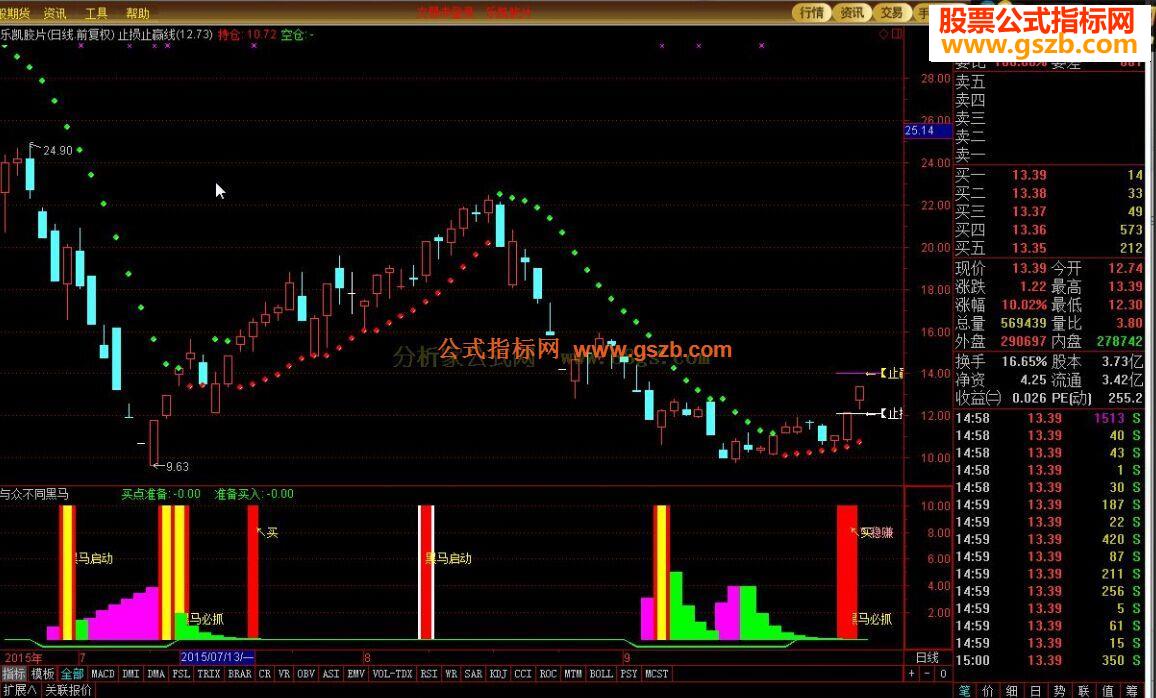This screenshot has height=698, width=1156.
Task: Switch to the EMV indicator
Action: 356,674
